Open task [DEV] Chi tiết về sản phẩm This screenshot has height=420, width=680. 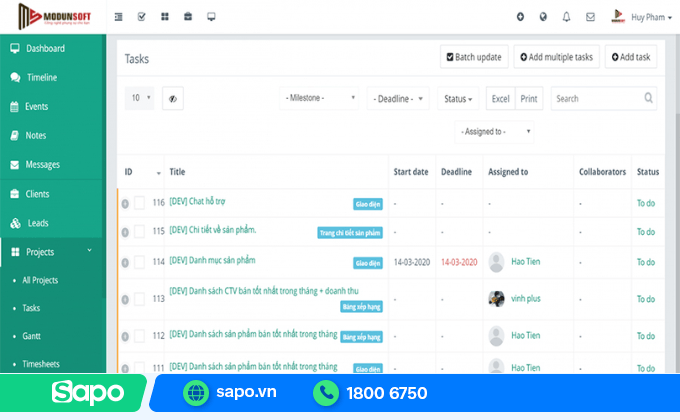[212, 230]
